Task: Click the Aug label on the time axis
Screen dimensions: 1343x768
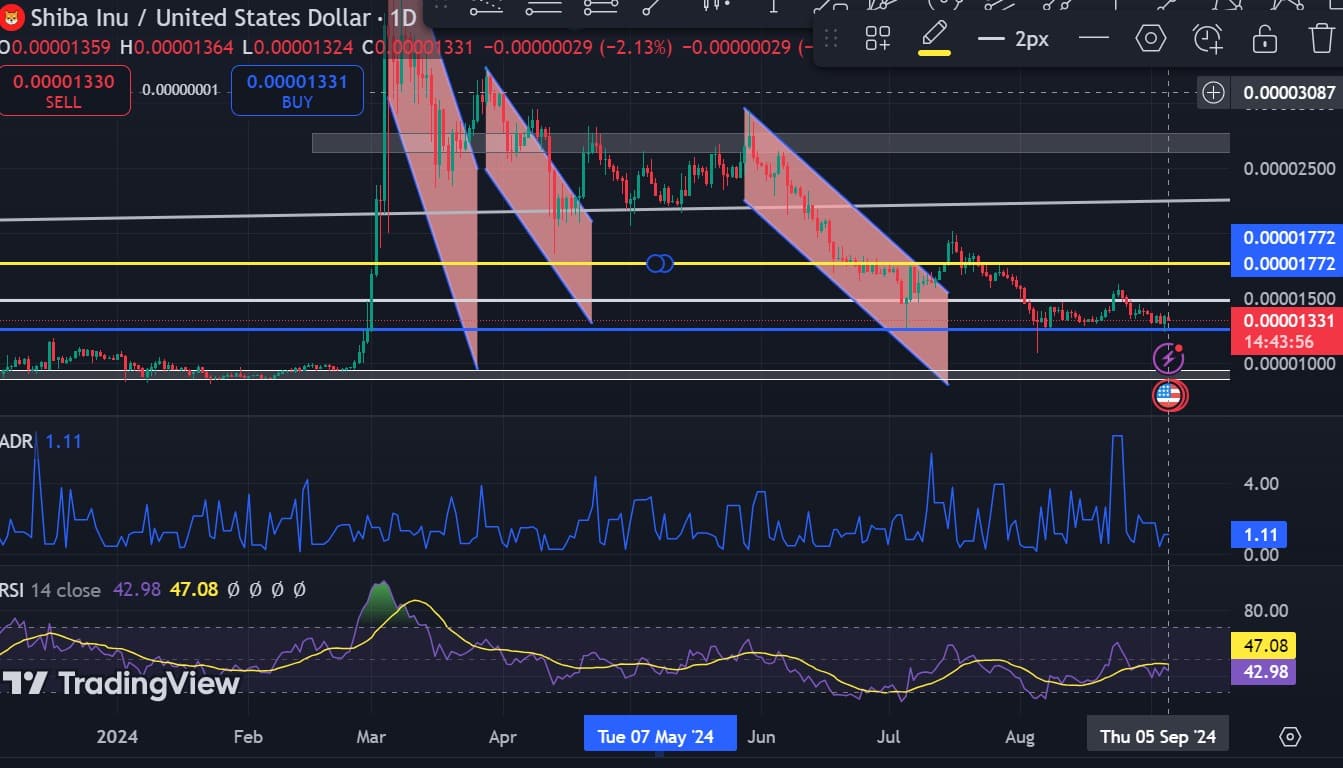Action: tap(1020, 737)
